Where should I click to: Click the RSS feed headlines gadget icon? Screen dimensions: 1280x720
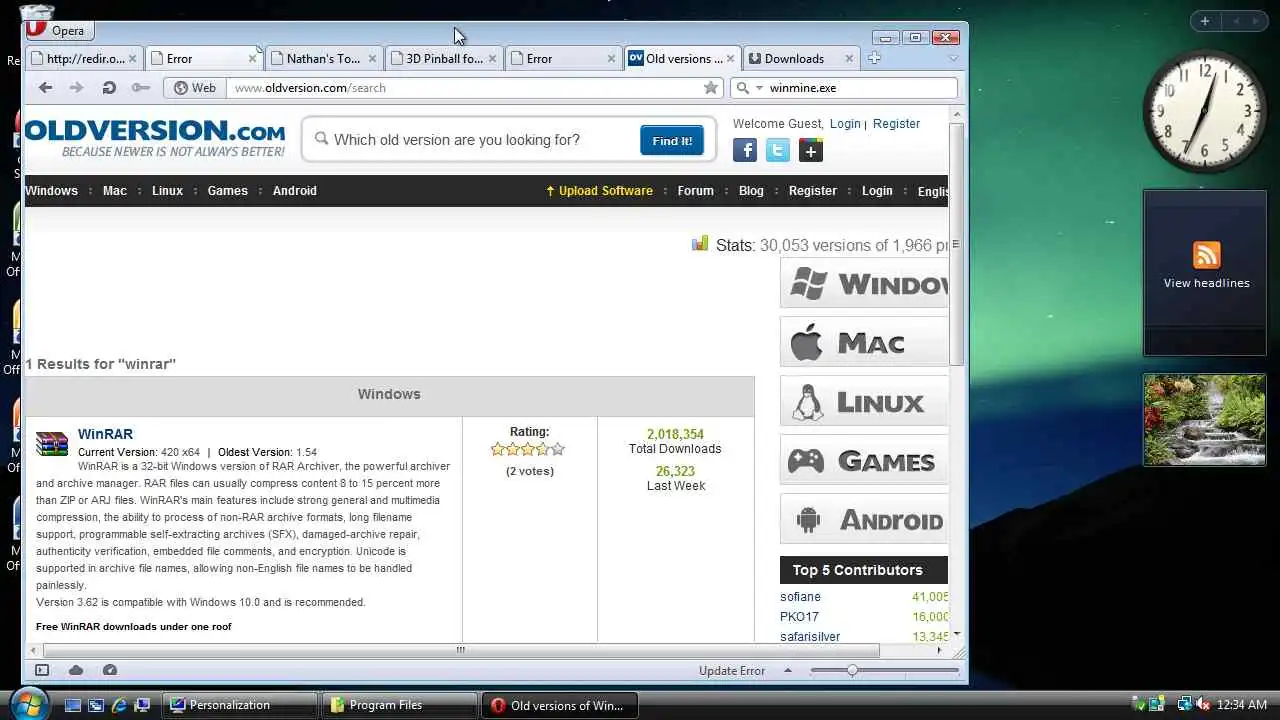pos(1206,255)
